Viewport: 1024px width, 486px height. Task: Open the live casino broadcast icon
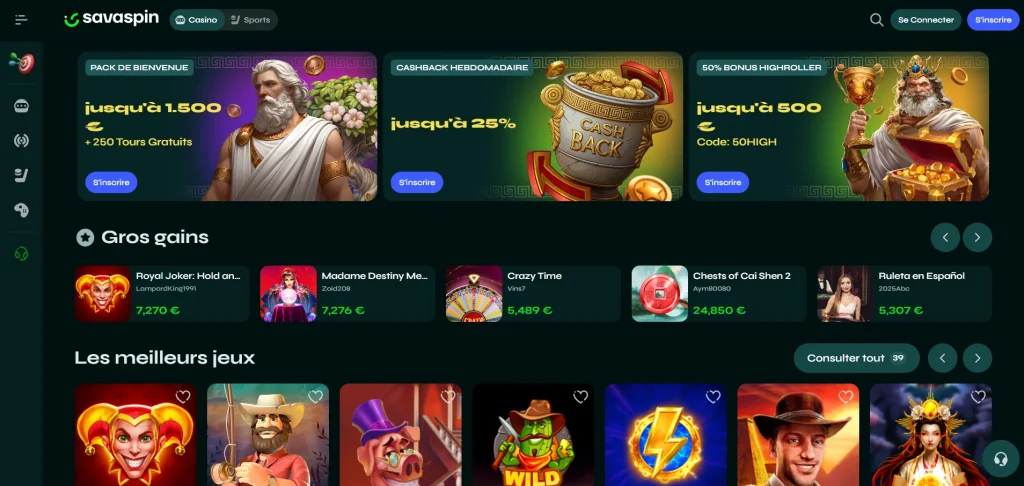[x=22, y=140]
